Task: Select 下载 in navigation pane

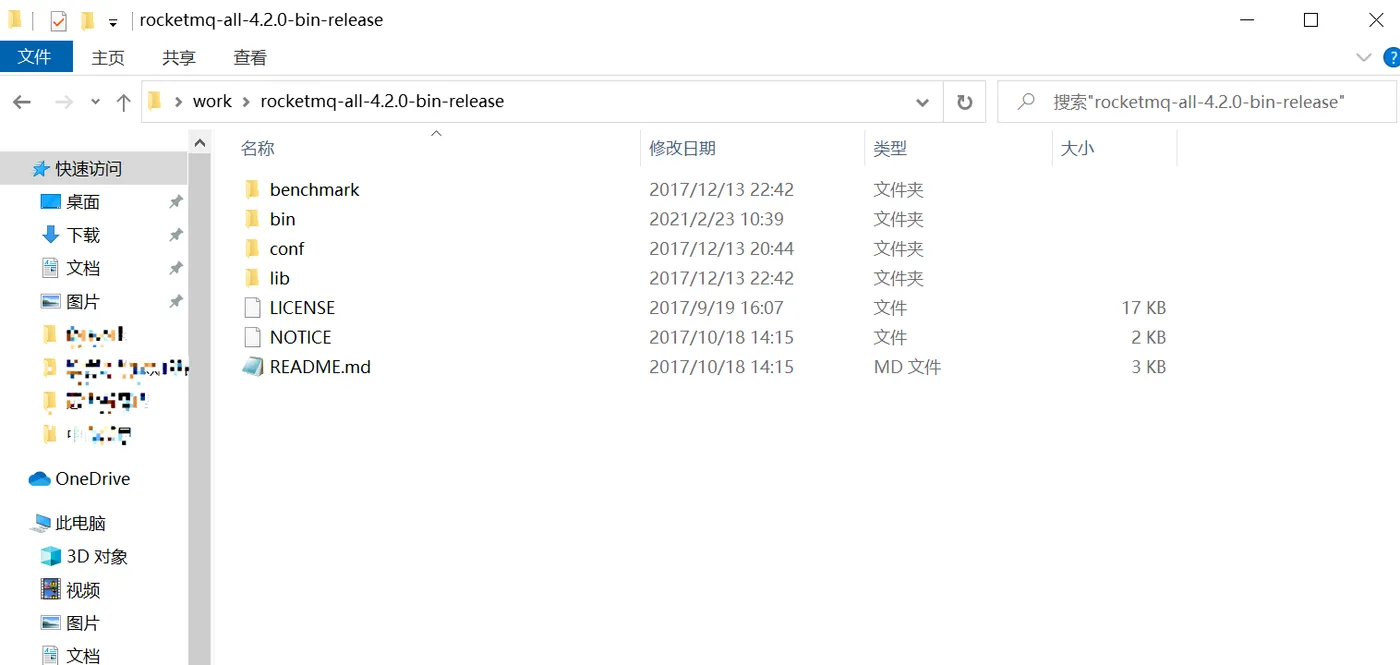Action: [x=83, y=235]
